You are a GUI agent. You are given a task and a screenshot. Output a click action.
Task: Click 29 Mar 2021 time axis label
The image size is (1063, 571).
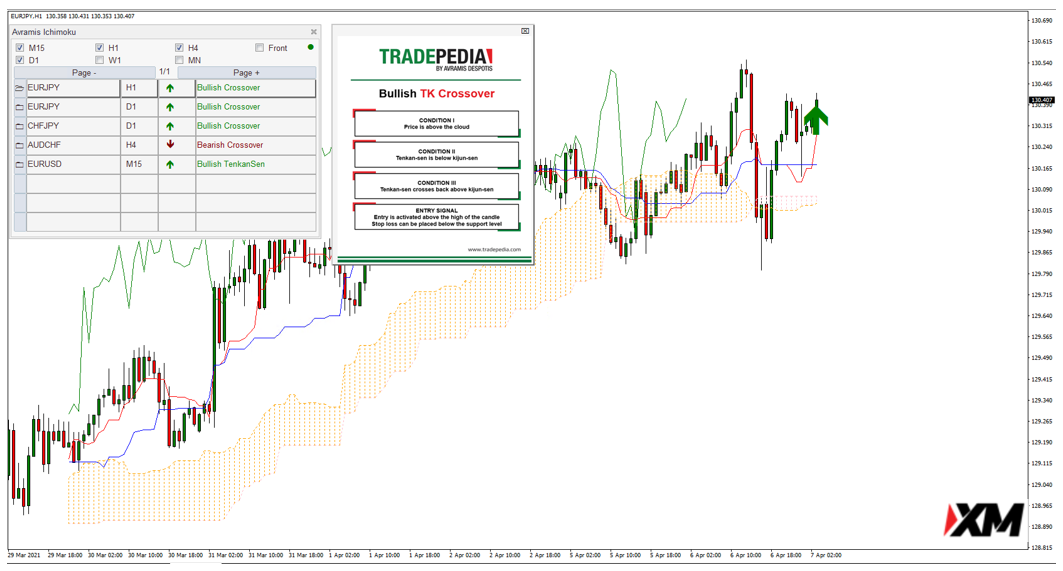[x=24, y=555]
